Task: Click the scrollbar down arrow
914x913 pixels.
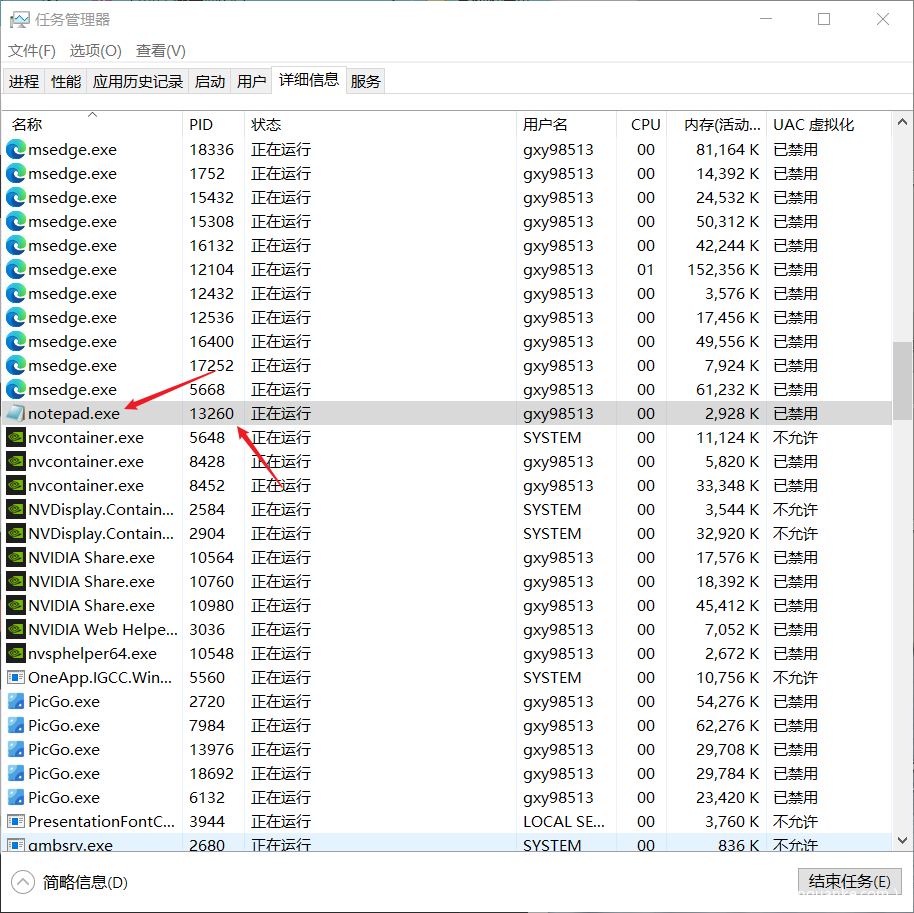Action: click(902, 840)
